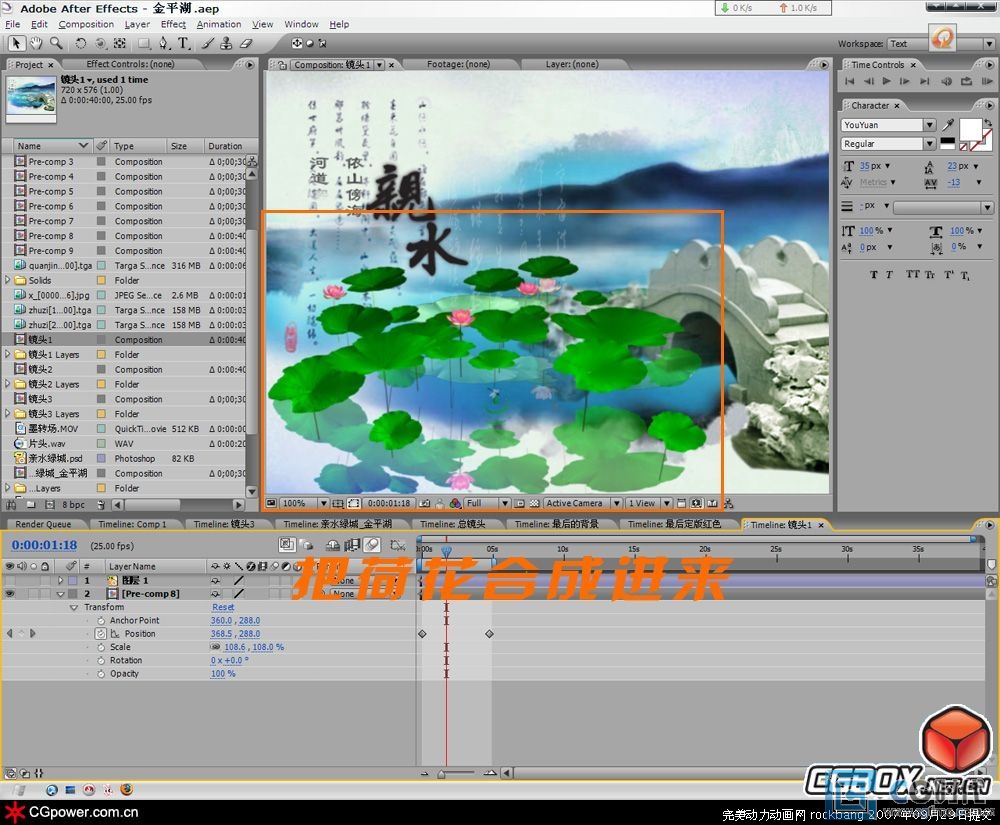The width and height of the screenshot is (1000, 825).
Task: Click the white fill color swatch
Action: tap(970, 129)
